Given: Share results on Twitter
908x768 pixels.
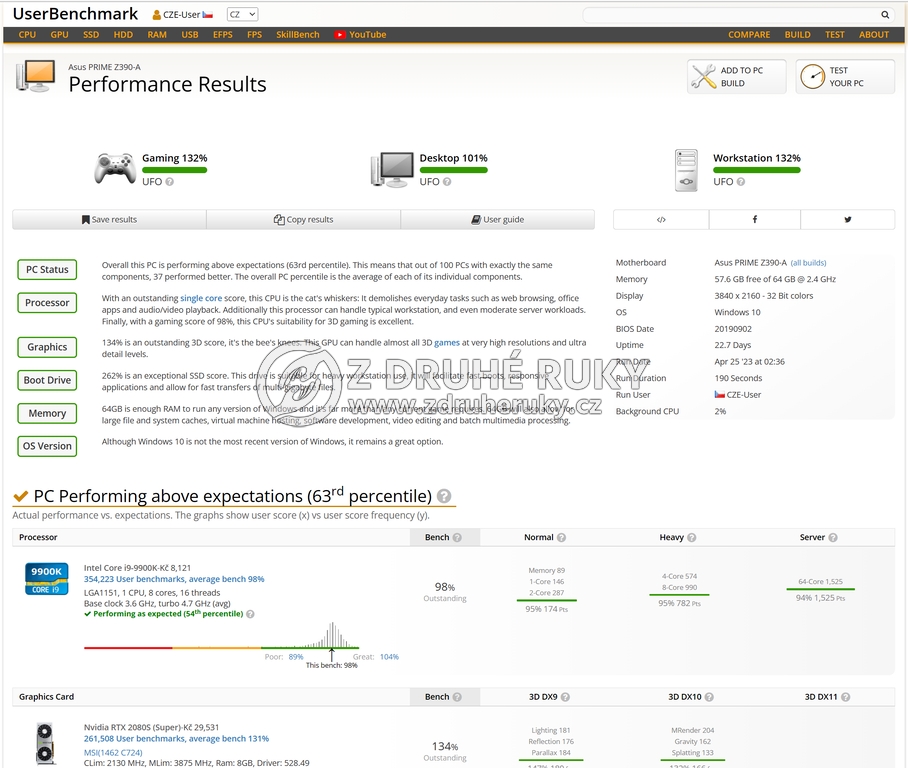Looking at the screenshot, I should [x=848, y=220].
